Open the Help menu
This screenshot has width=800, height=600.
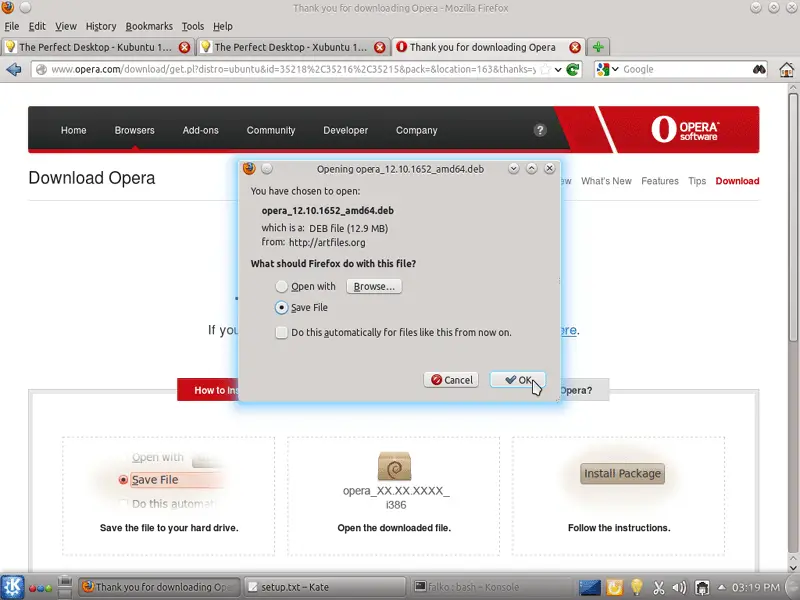coord(222,26)
